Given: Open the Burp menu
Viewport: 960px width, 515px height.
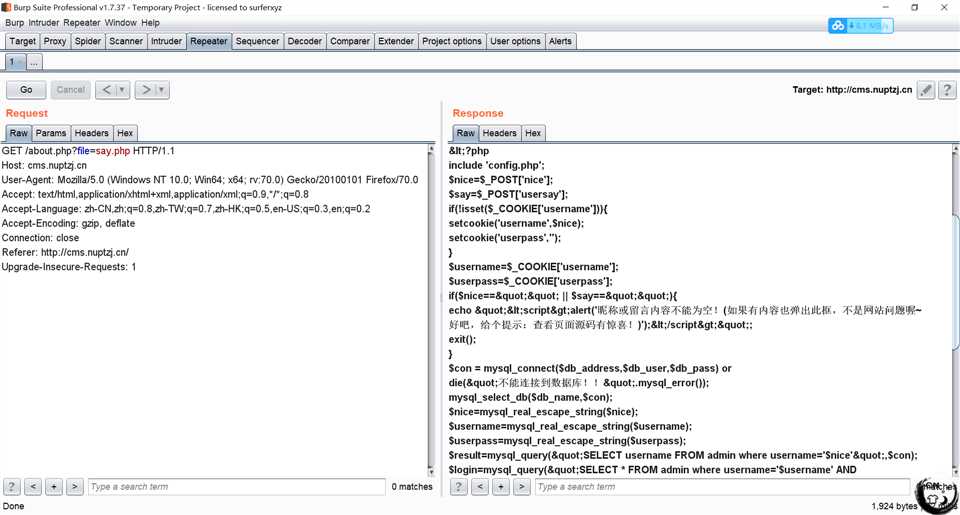Looking at the screenshot, I should [x=15, y=23].
